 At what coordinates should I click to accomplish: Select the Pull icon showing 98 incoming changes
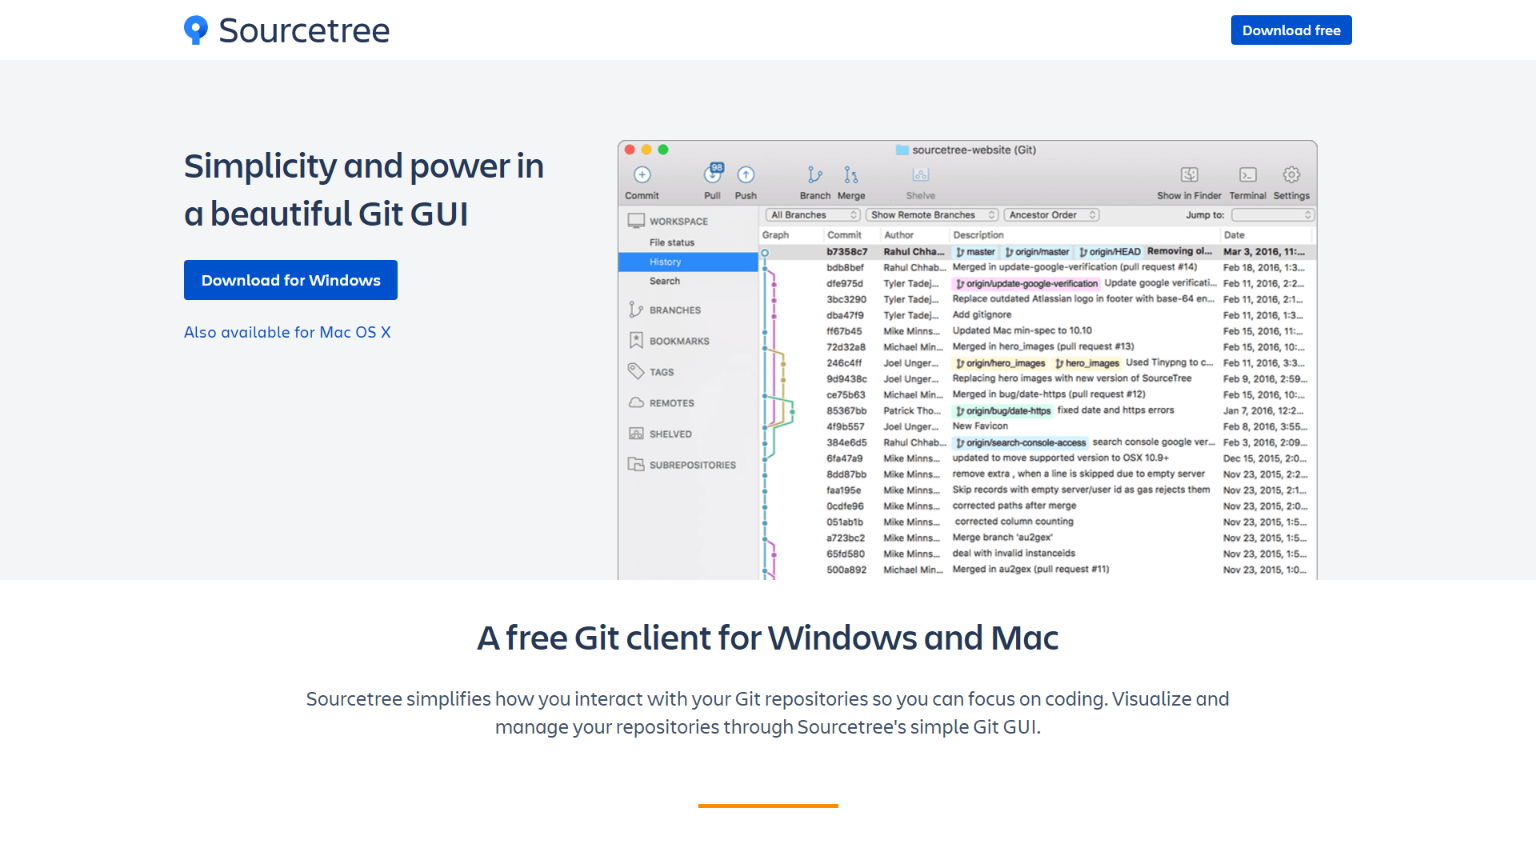click(x=712, y=176)
